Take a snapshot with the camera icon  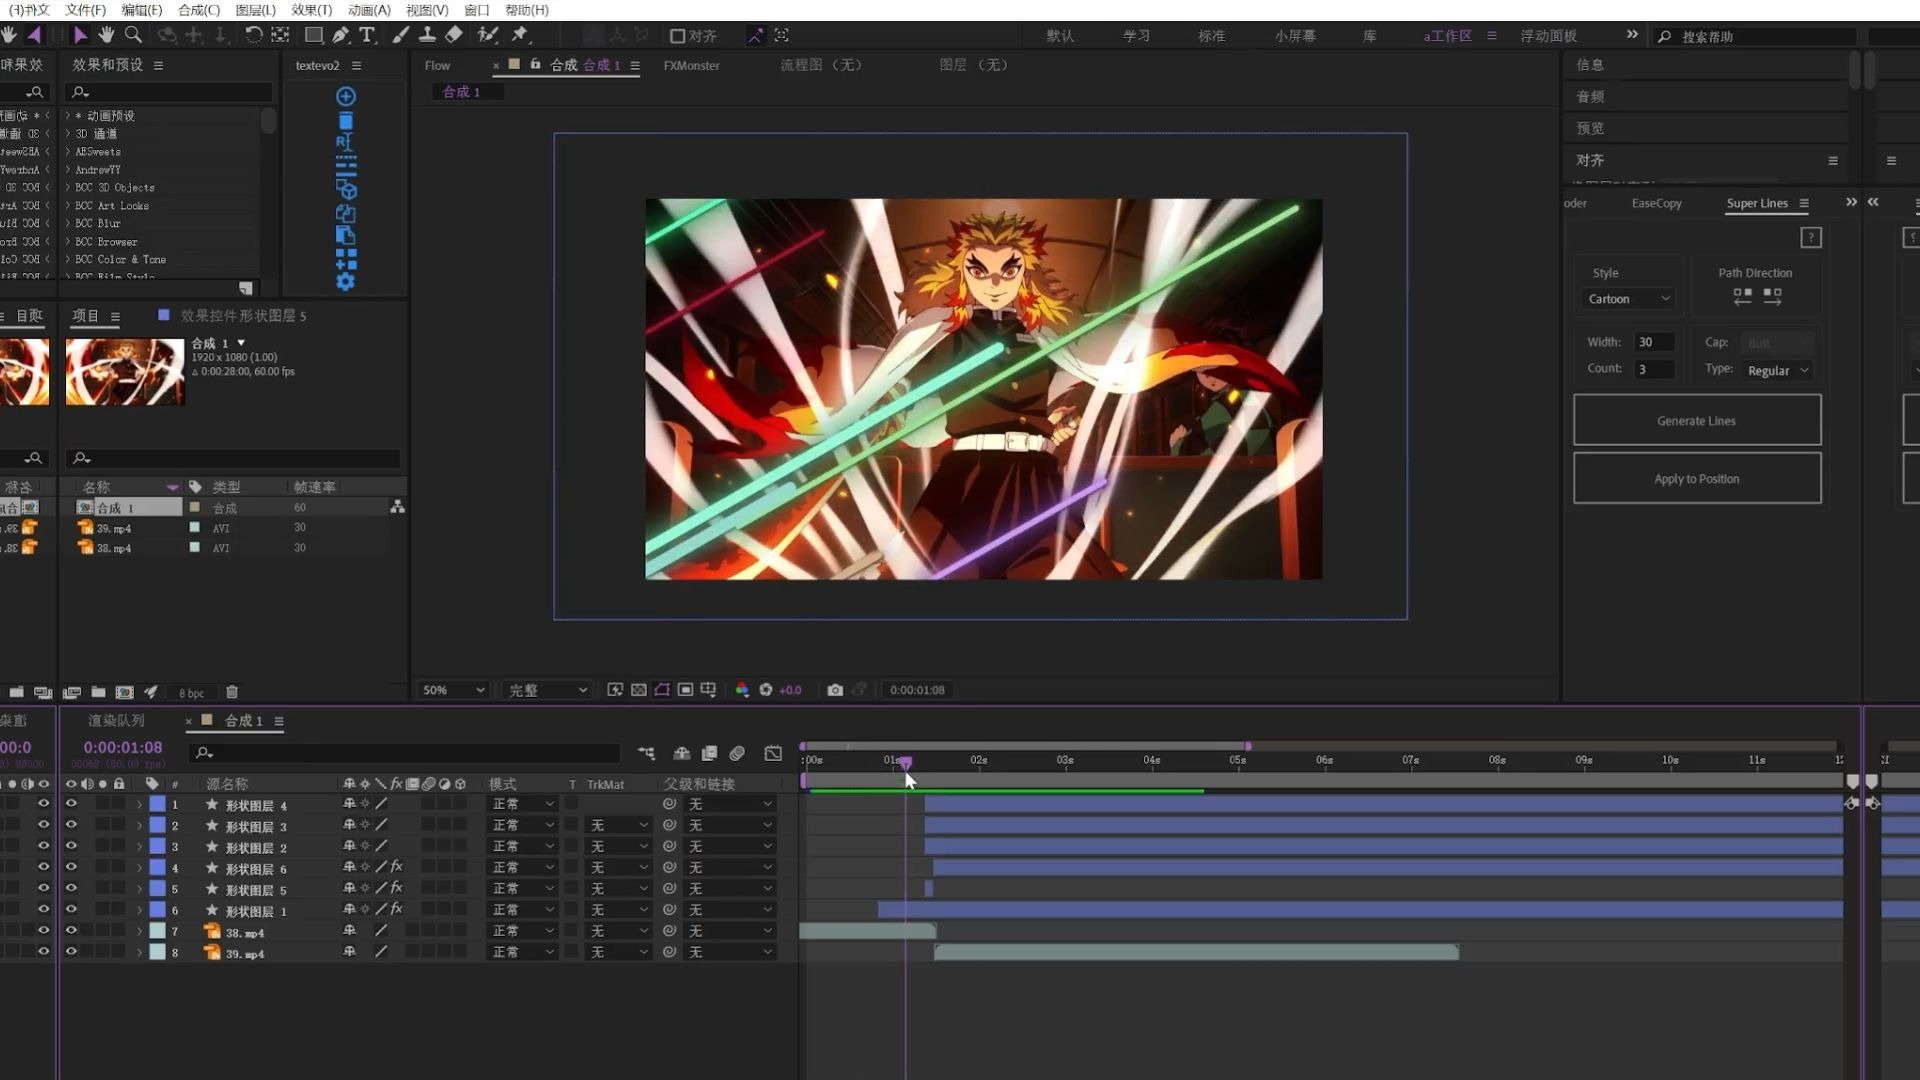835,690
